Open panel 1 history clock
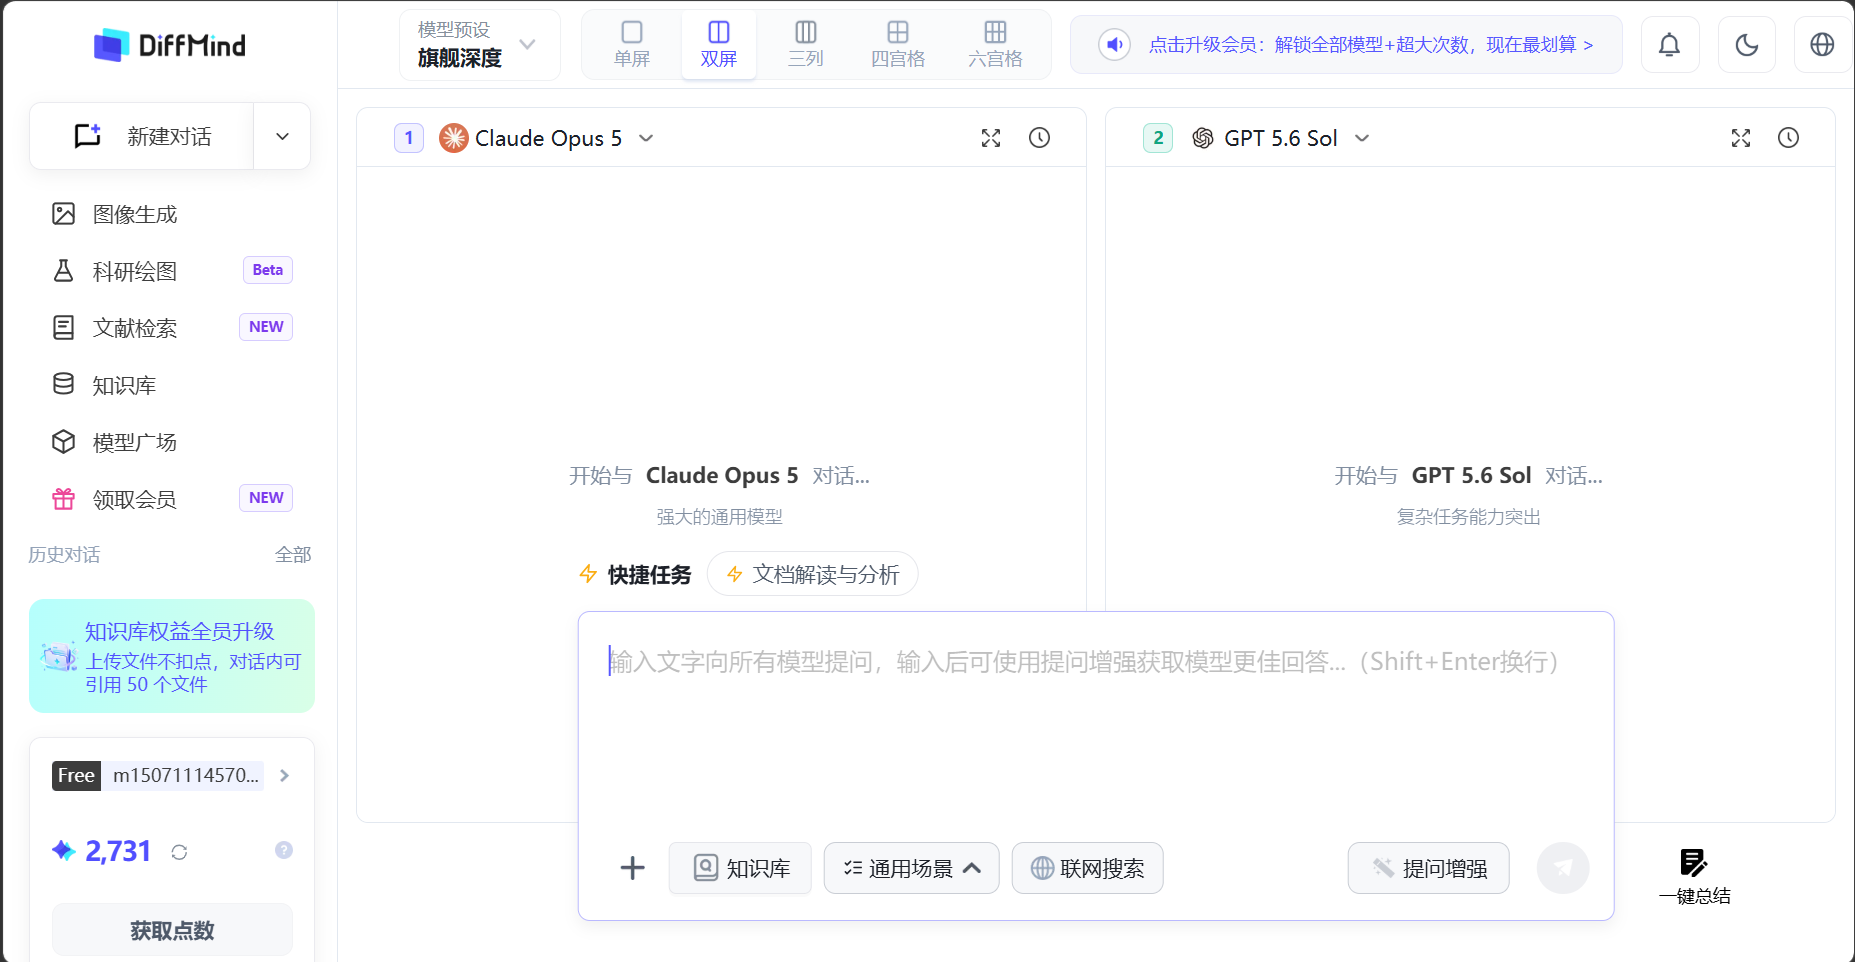This screenshot has width=1855, height=962. (x=1040, y=138)
